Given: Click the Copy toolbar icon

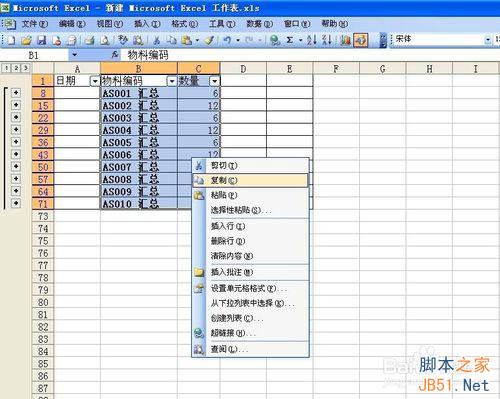Looking at the screenshot, I should [171, 40].
